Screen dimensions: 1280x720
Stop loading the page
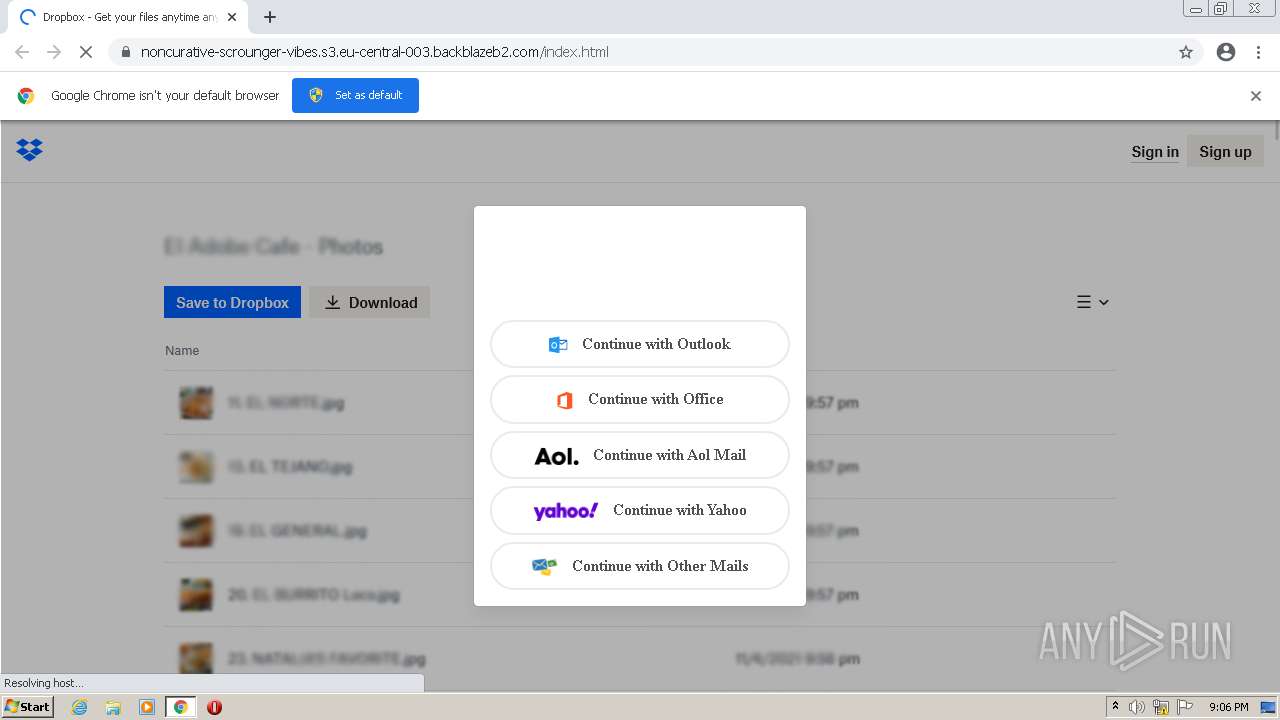pos(86,52)
